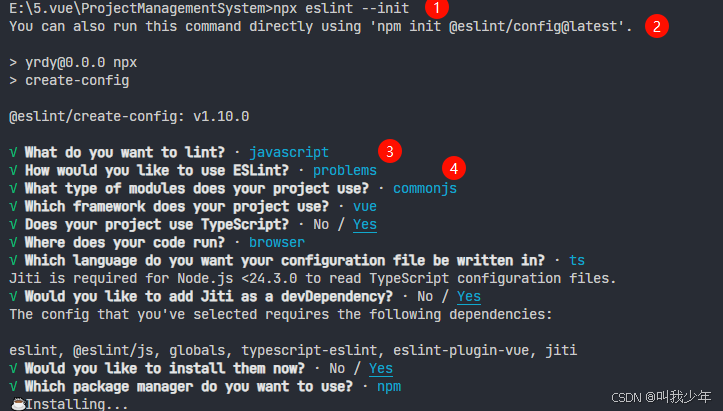The width and height of the screenshot is (723, 411).
Task: Select Yes for 'install them now' prompt
Action: tap(381, 369)
